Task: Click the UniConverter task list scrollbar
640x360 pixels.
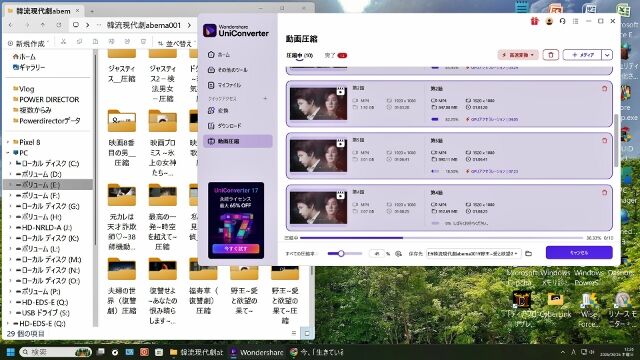Action: pyautogui.click(x=616, y=140)
